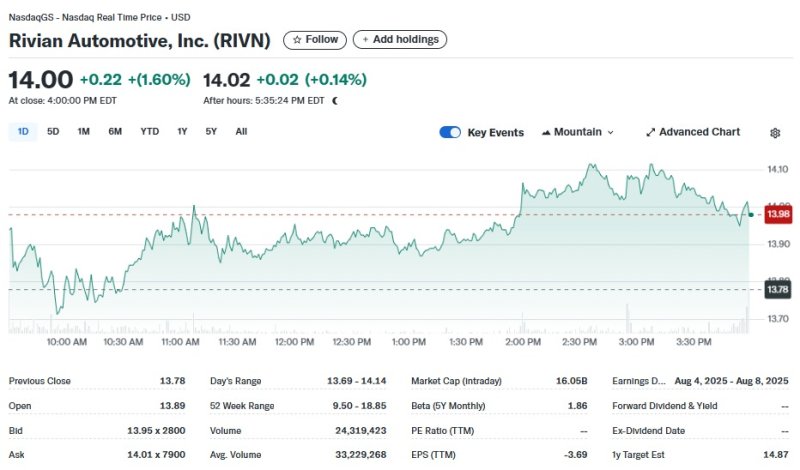Click the Advanced Chart expand-arrows icon
Screen dimensions: 800x470
(x=650, y=133)
